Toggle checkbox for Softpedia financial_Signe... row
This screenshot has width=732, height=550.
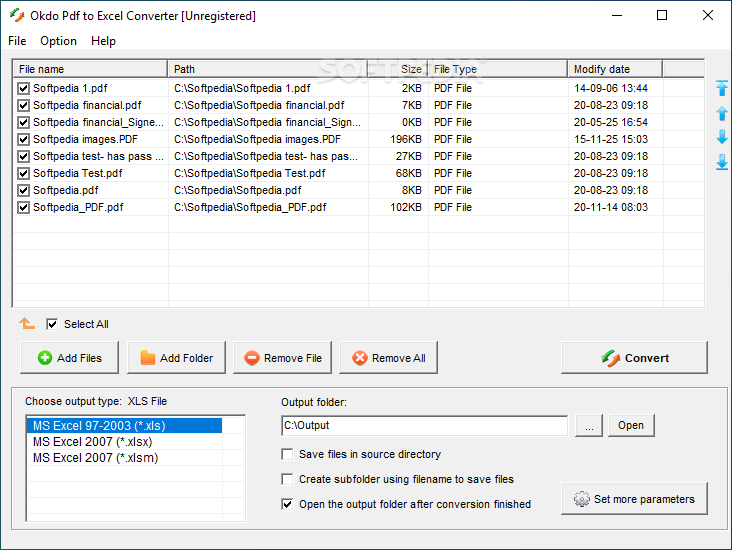pyautogui.click(x=23, y=122)
